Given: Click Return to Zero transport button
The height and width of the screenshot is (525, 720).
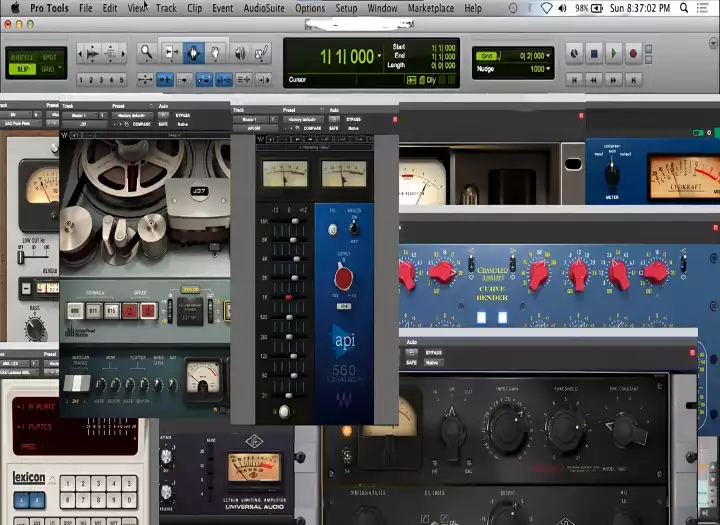Looking at the screenshot, I should [574, 80].
